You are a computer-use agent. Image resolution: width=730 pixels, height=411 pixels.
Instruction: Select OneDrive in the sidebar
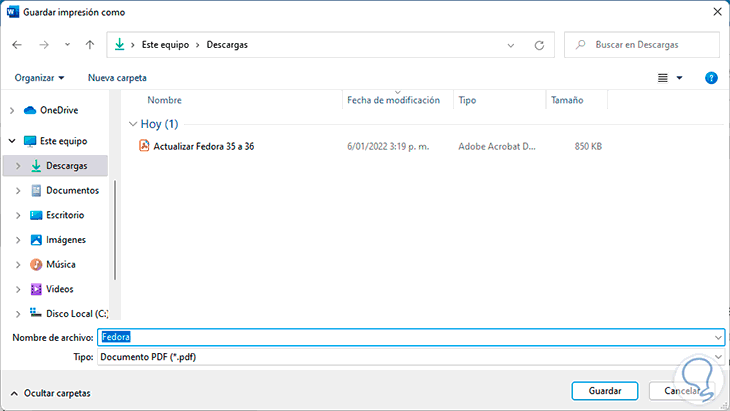click(59, 110)
